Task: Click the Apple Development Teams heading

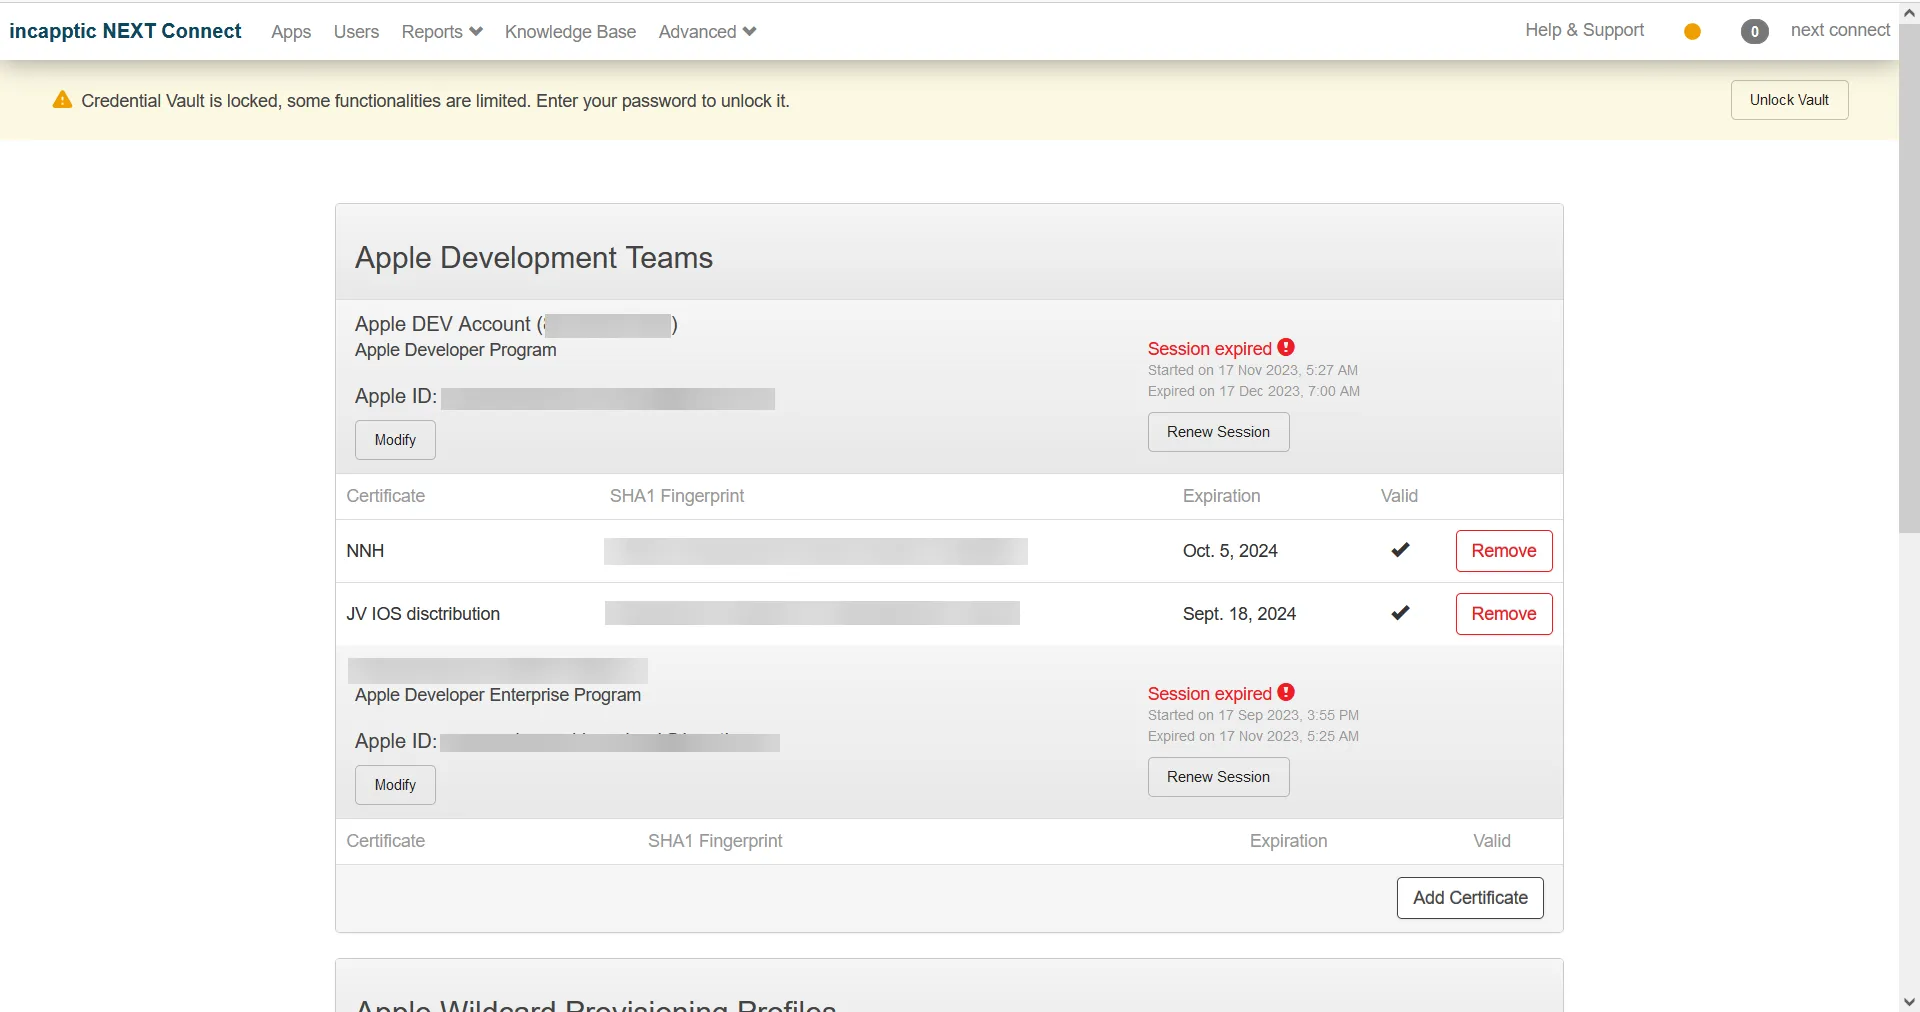Action: [x=534, y=258]
